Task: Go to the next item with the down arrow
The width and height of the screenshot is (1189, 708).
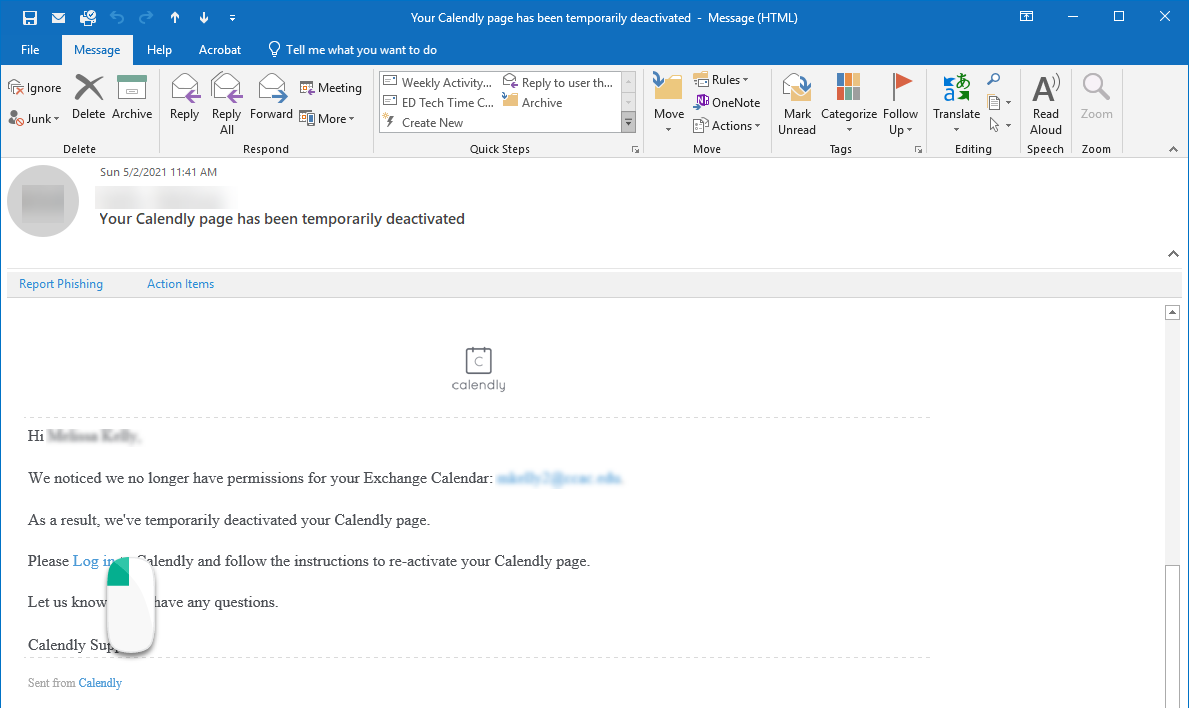Action: [x=204, y=17]
